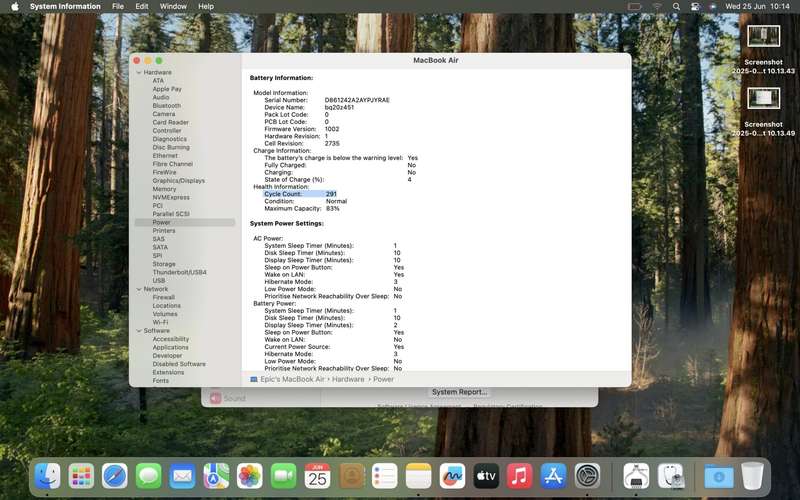Open the File menu
The height and width of the screenshot is (500, 800).
point(118,6)
